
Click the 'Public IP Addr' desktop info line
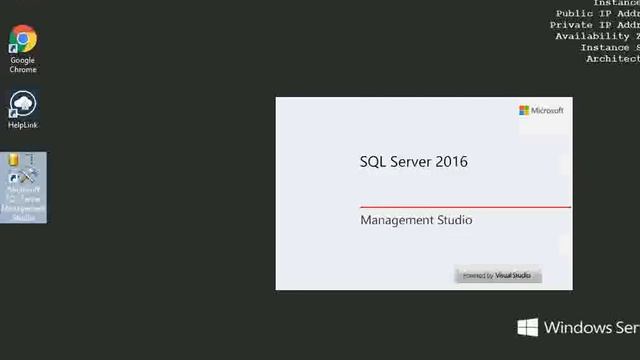[598, 13]
